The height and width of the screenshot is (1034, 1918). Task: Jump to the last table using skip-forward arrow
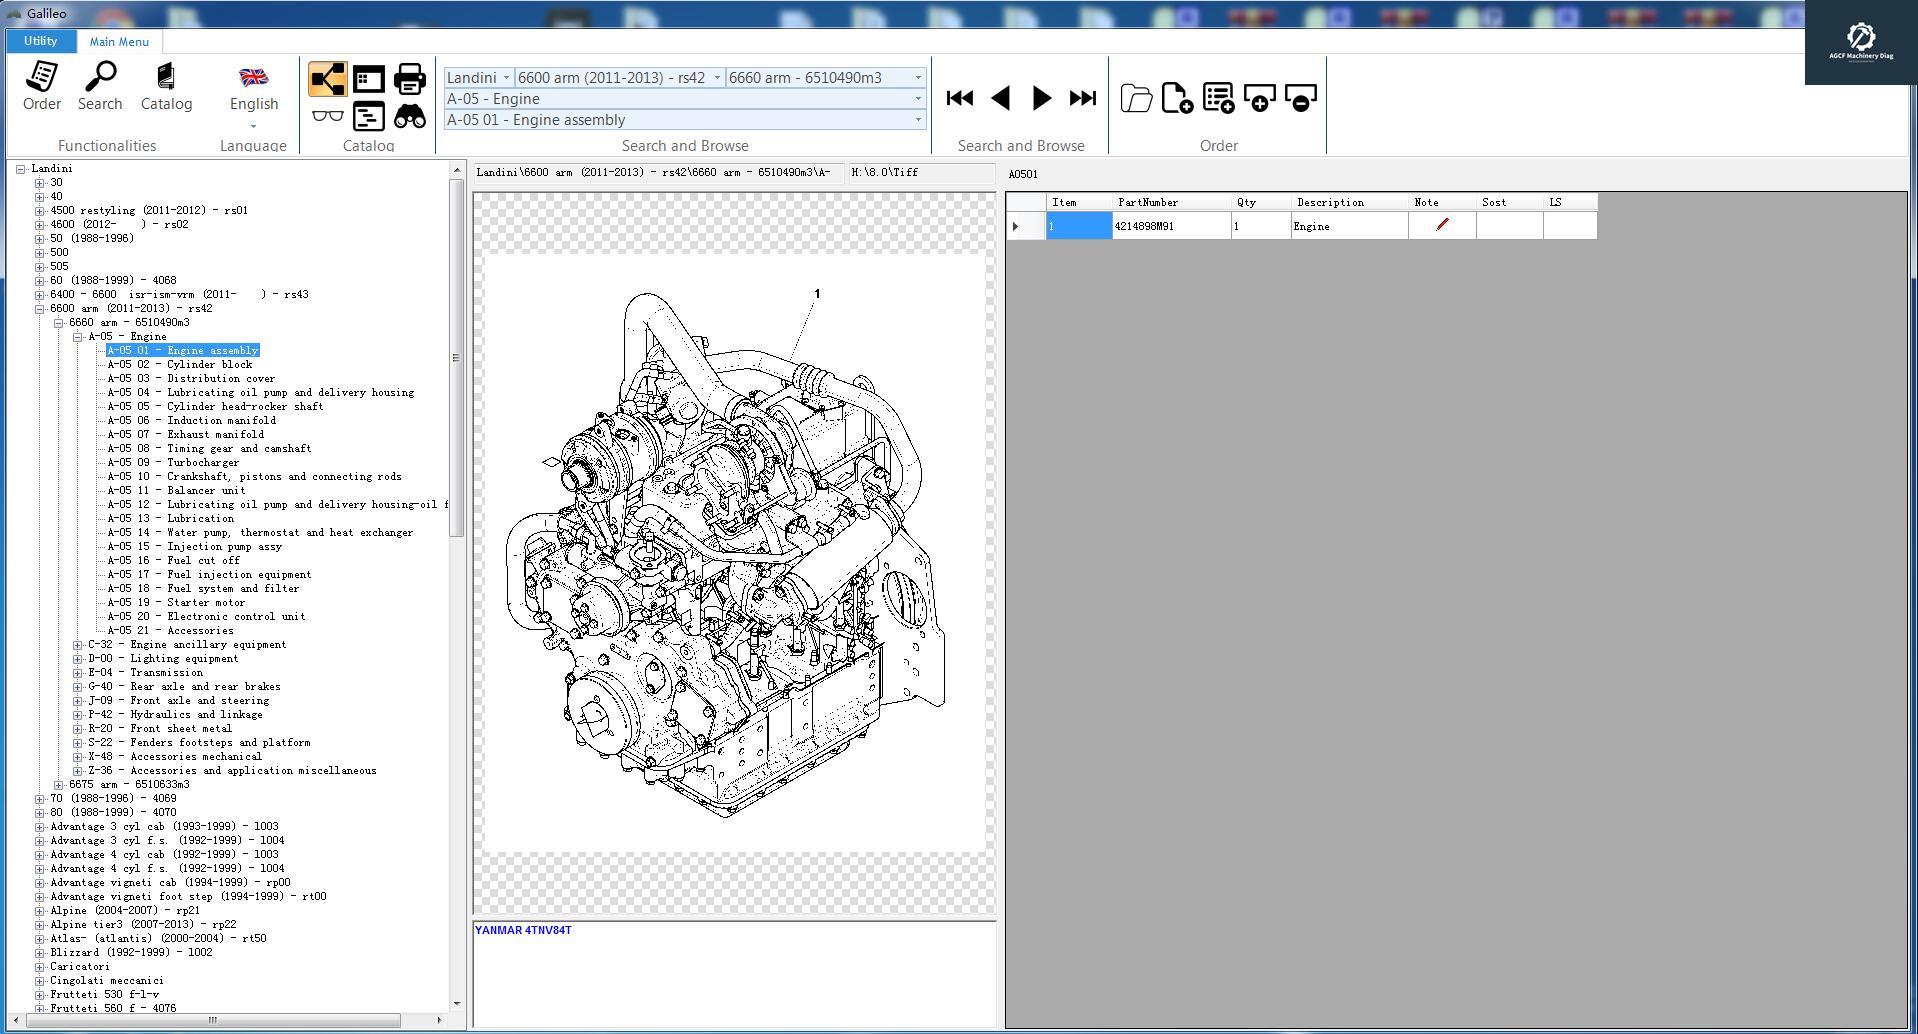pos(1081,98)
